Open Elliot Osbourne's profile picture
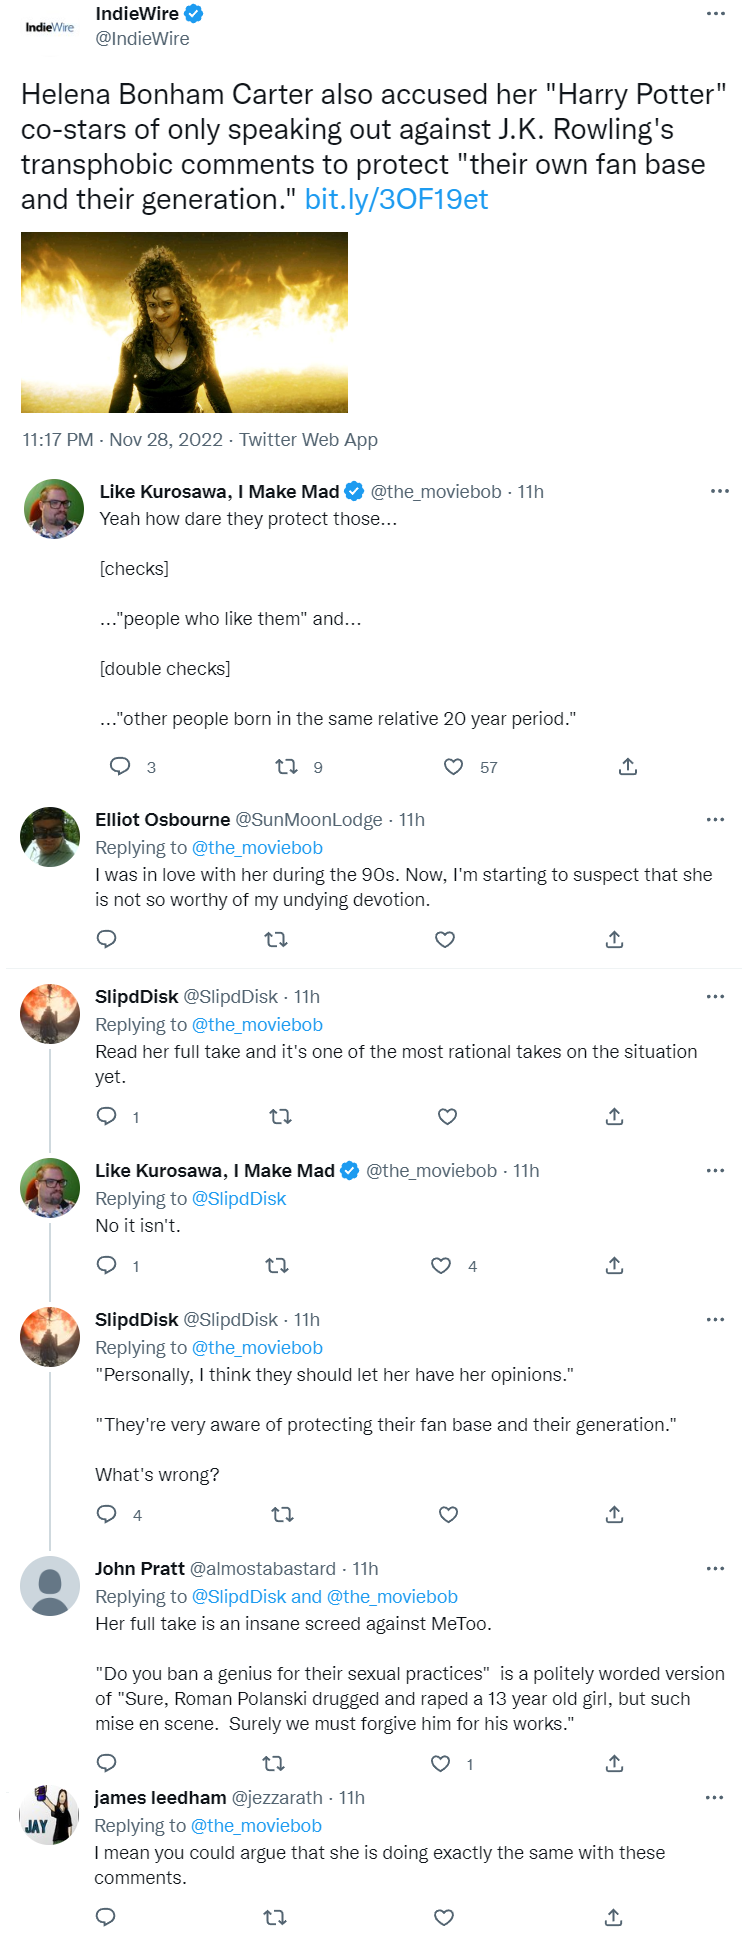The width and height of the screenshot is (742, 1943). [x=50, y=837]
